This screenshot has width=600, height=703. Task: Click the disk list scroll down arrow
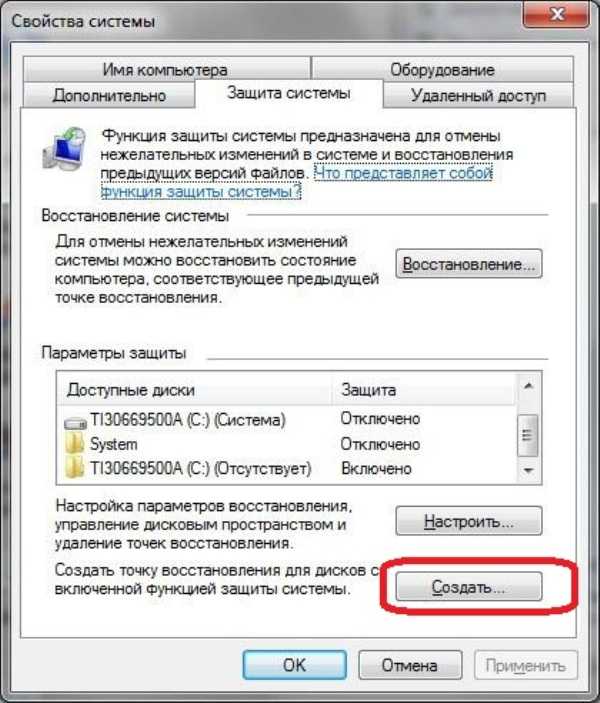[529, 470]
